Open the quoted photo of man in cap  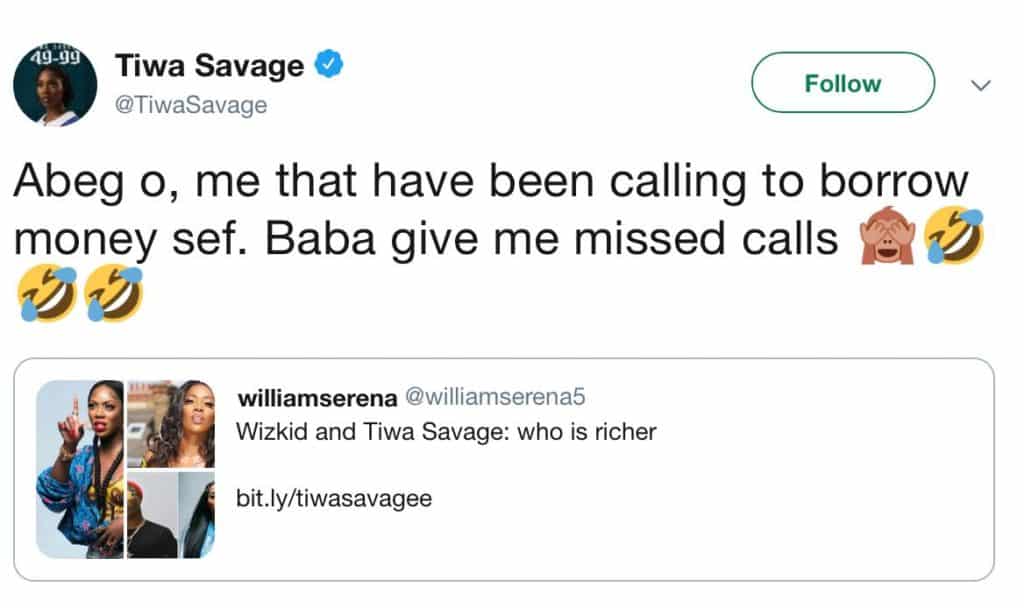(150, 514)
